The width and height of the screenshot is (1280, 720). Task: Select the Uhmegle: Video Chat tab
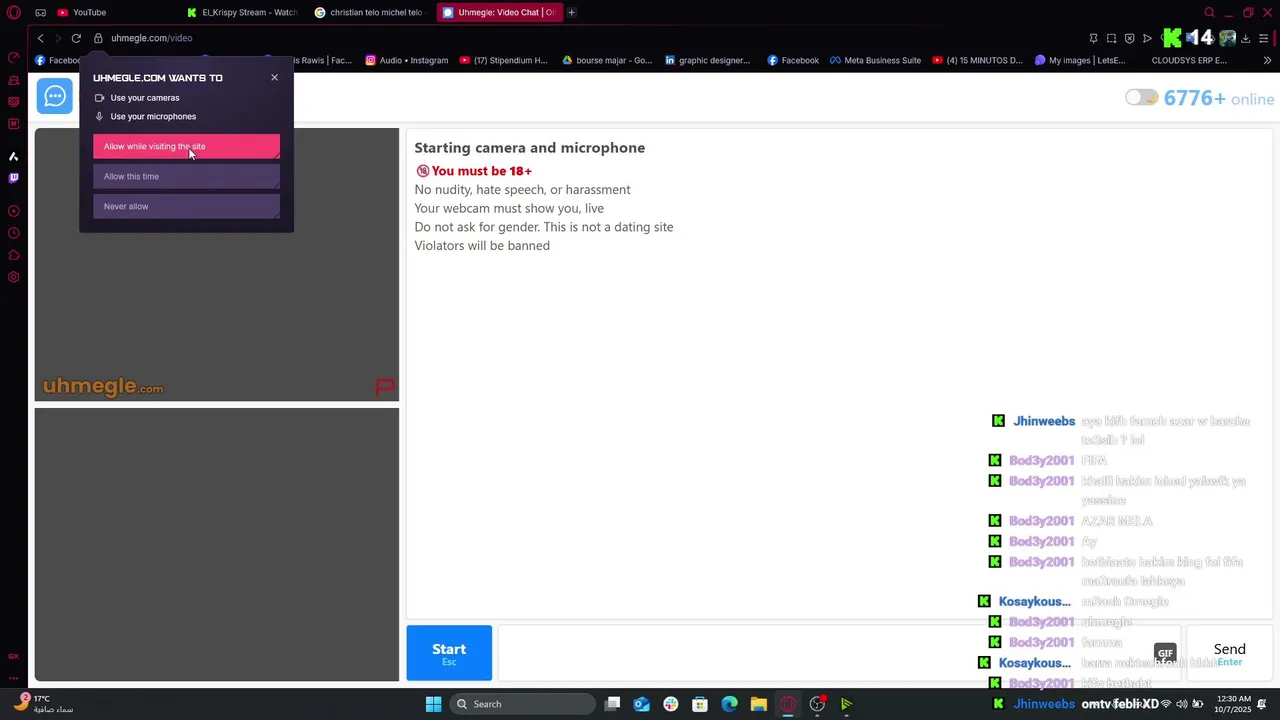coord(500,12)
